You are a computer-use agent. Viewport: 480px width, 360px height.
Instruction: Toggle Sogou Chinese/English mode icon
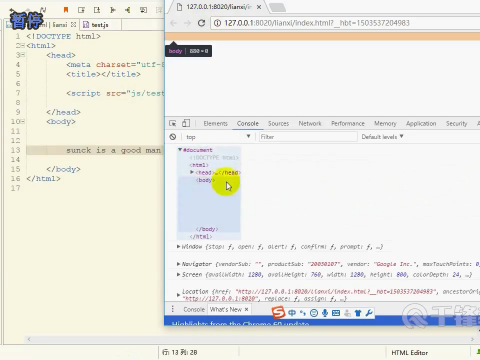292,313
